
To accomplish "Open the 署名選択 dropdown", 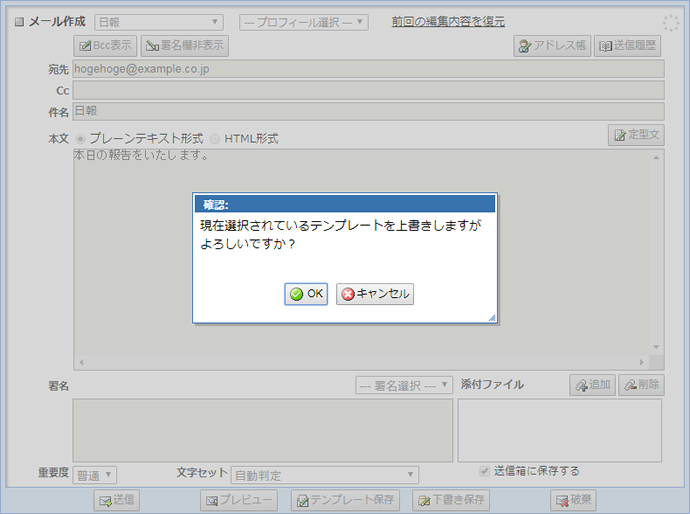I will tap(404, 386).
